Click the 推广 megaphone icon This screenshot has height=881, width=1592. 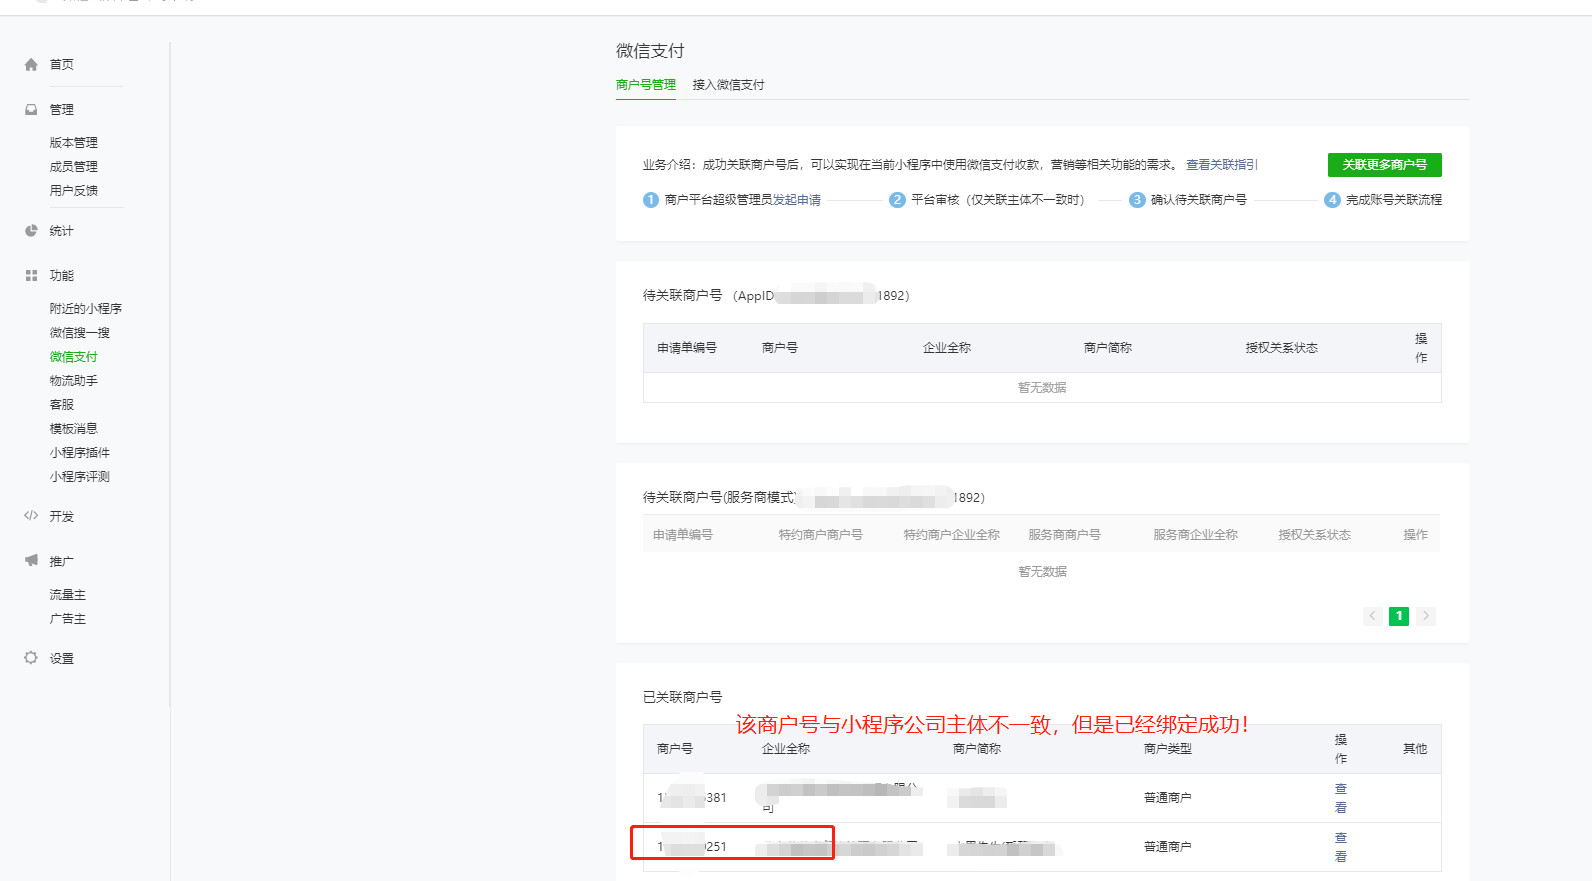(x=31, y=561)
